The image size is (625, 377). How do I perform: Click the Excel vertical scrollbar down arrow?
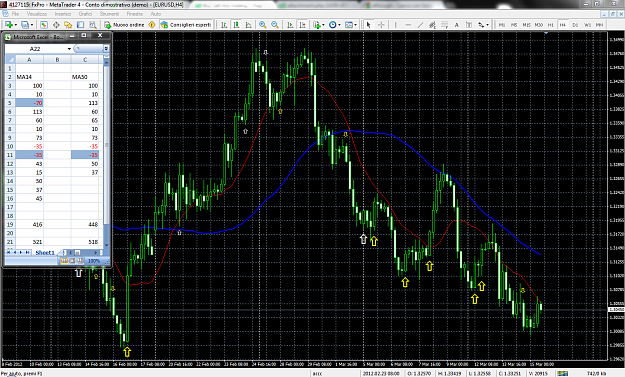pos(106,245)
